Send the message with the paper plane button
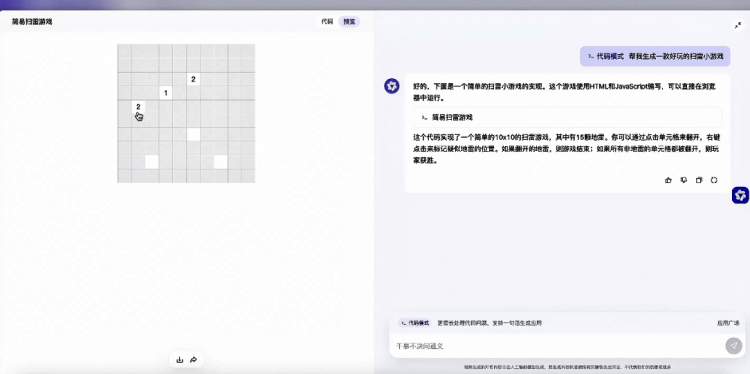Screen dimensions: 750x374 (x=734, y=345)
